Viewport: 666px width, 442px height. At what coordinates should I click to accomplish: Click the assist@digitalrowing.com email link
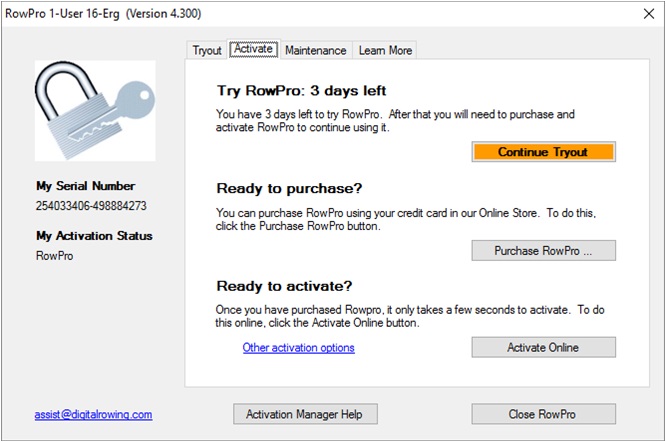click(x=92, y=414)
